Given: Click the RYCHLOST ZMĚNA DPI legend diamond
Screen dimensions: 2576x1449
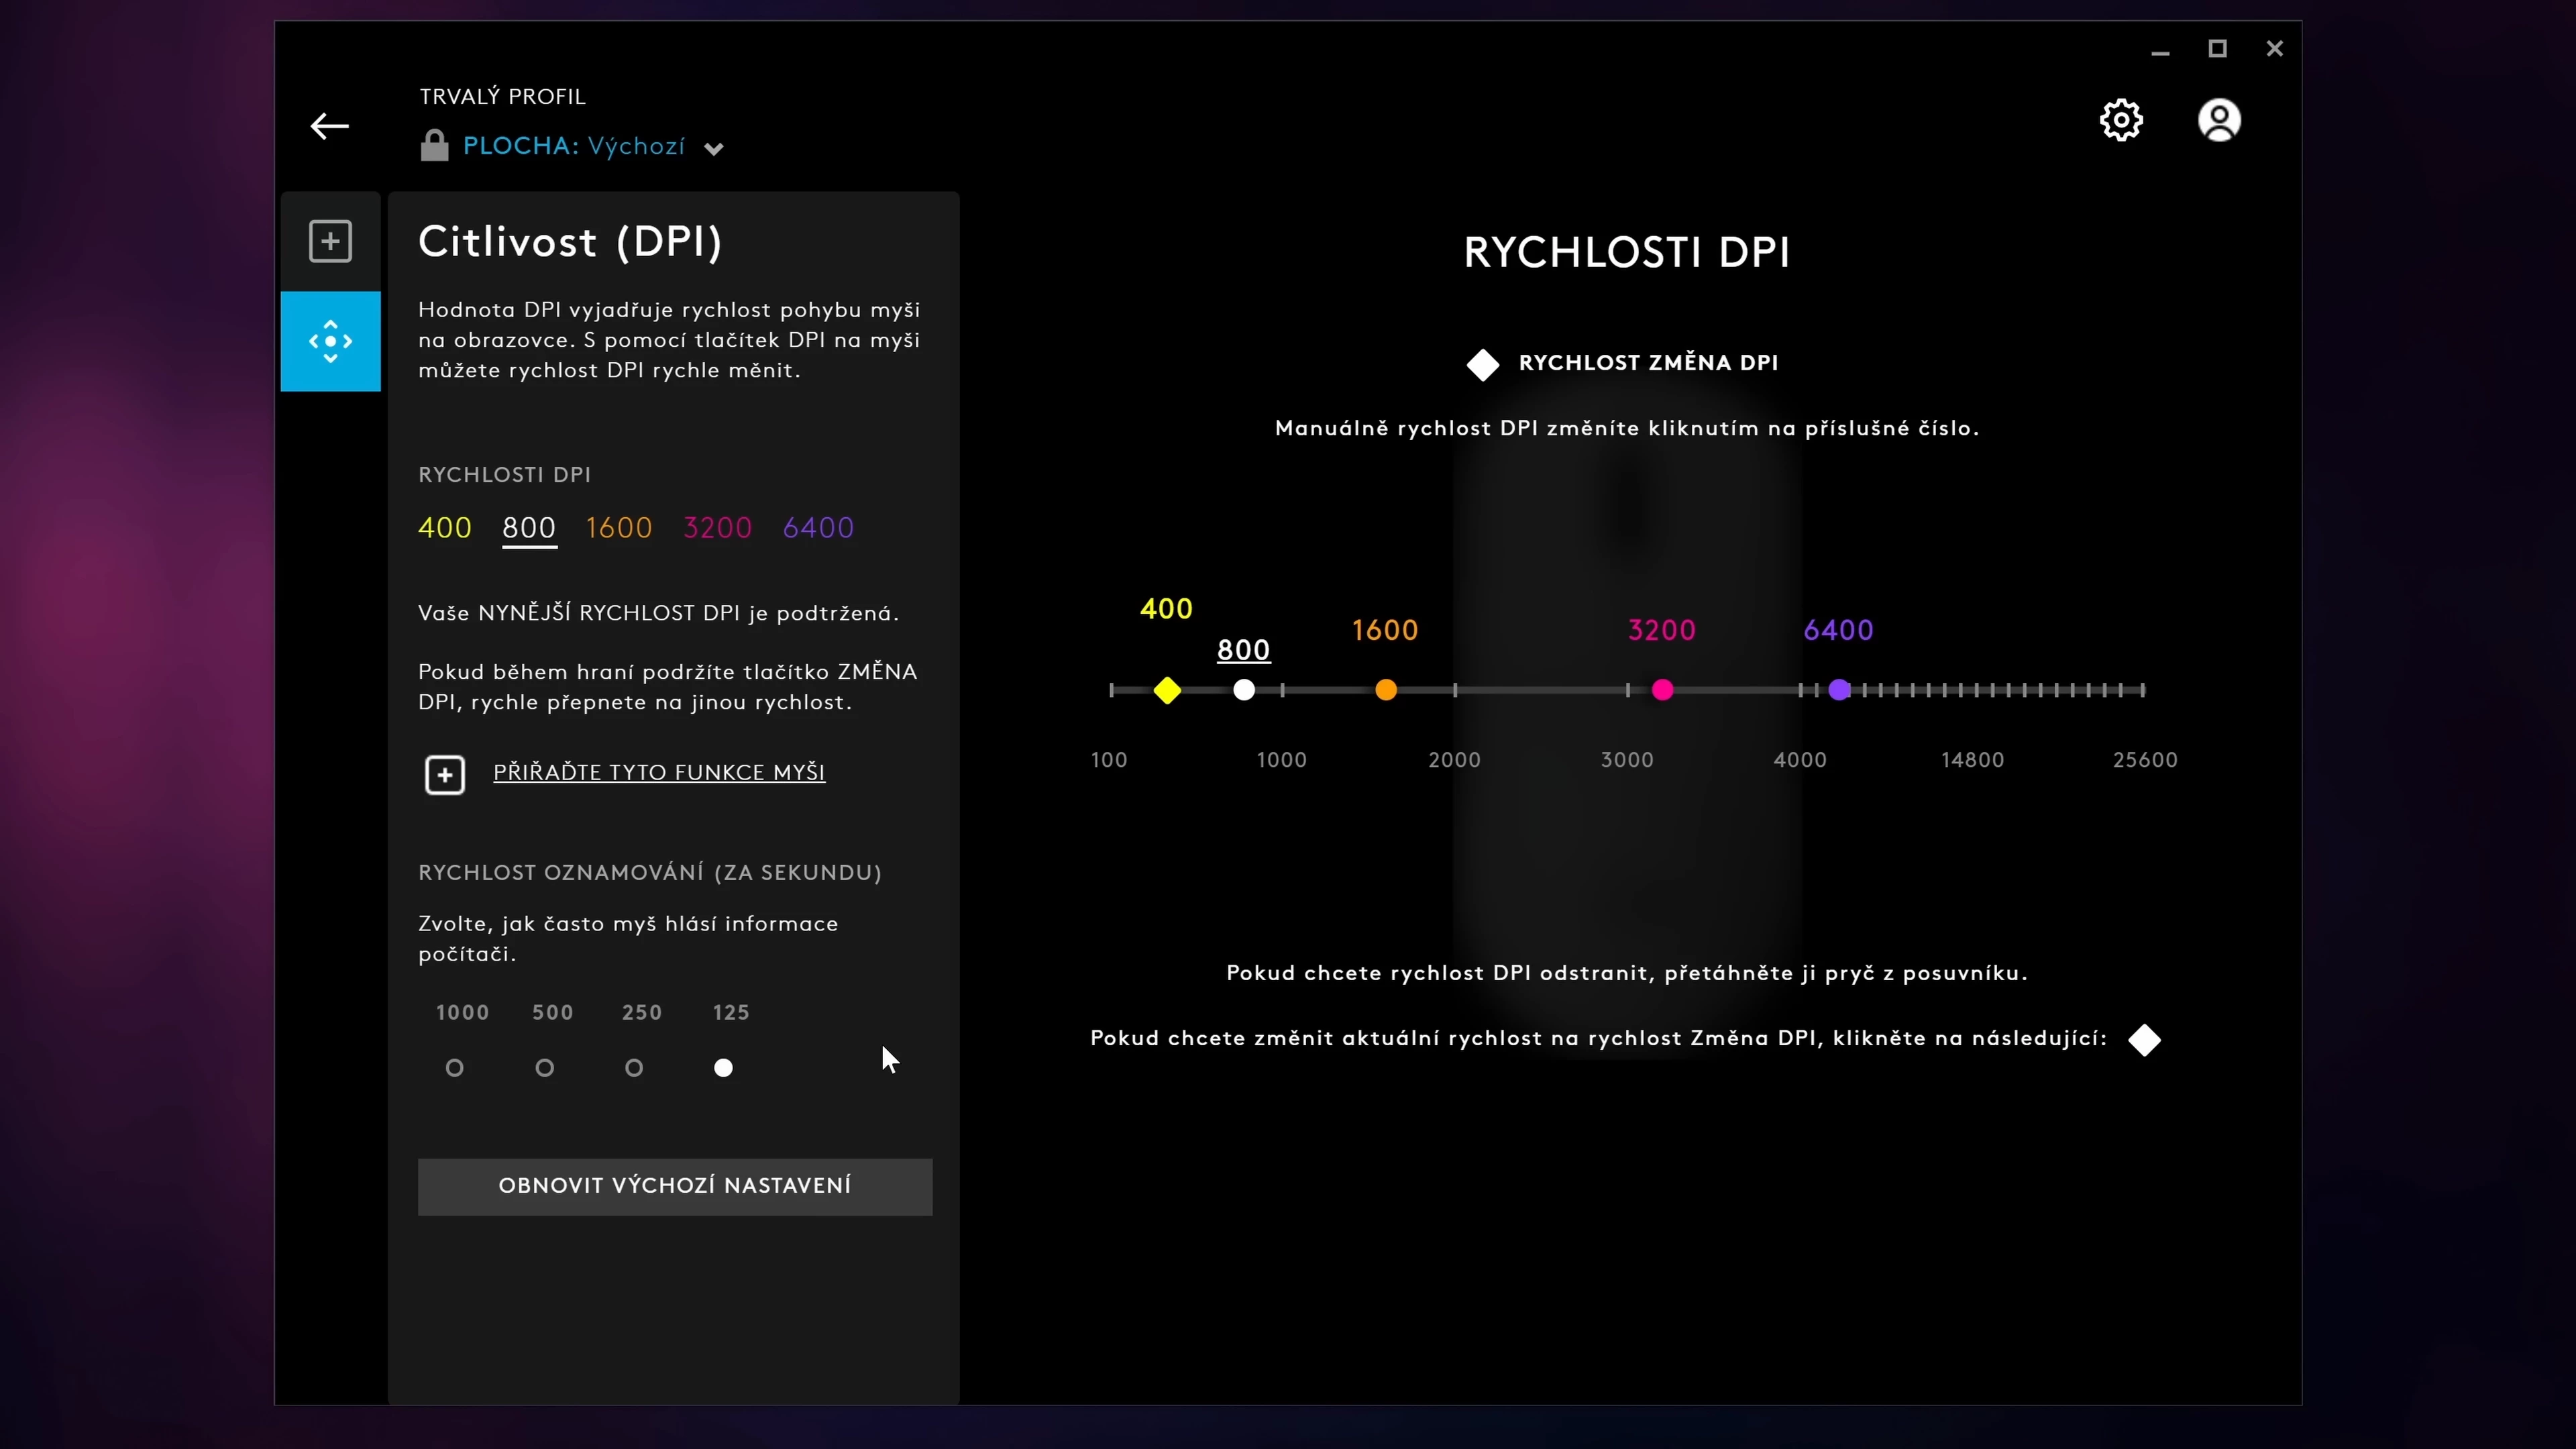Looking at the screenshot, I should coord(1483,365).
